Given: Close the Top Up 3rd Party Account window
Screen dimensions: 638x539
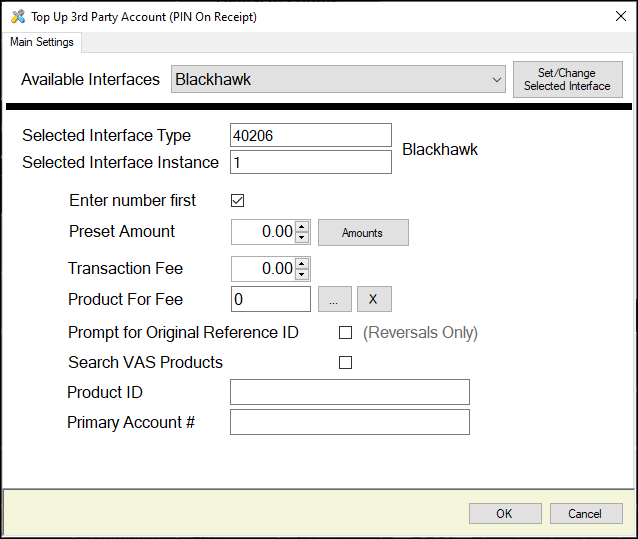Looking at the screenshot, I should click(613, 16).
